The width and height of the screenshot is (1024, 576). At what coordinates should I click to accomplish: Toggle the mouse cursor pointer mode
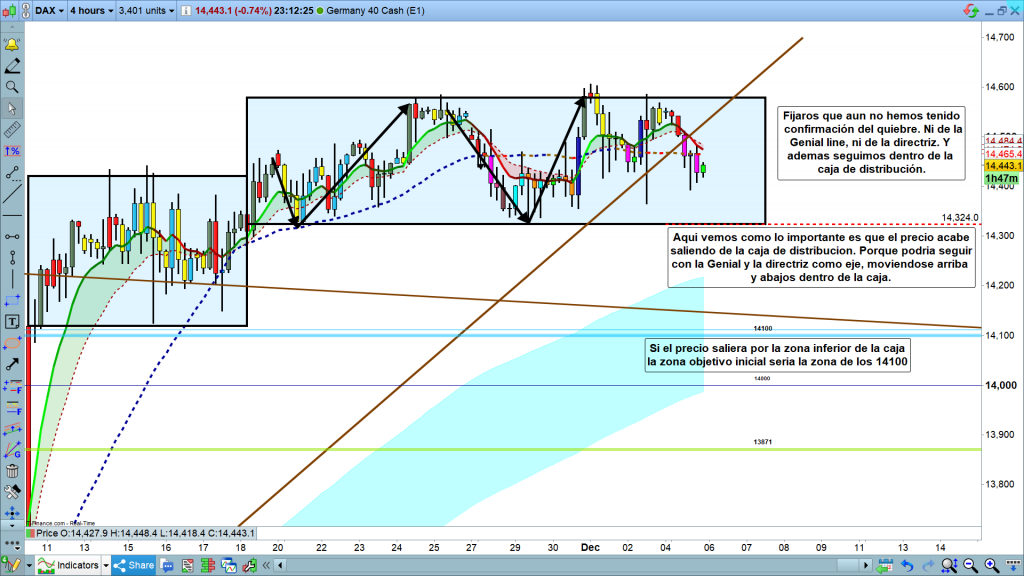click(x=13, y=108)
